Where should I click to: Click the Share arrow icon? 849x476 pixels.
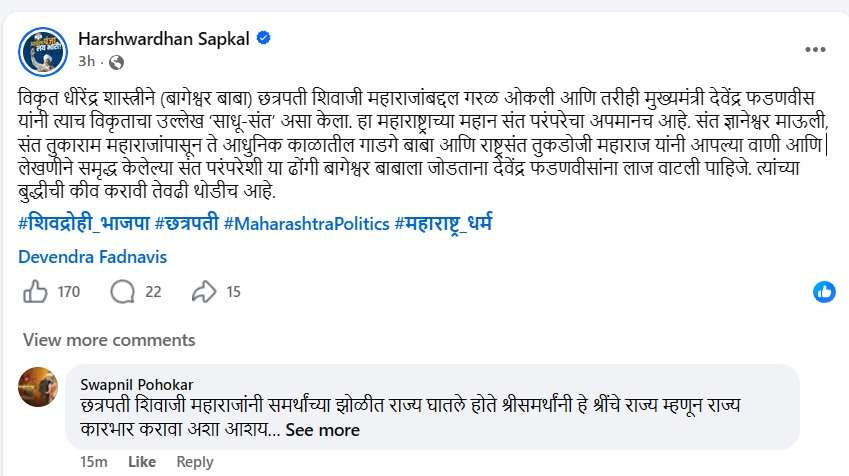click(x=204, y=292)
